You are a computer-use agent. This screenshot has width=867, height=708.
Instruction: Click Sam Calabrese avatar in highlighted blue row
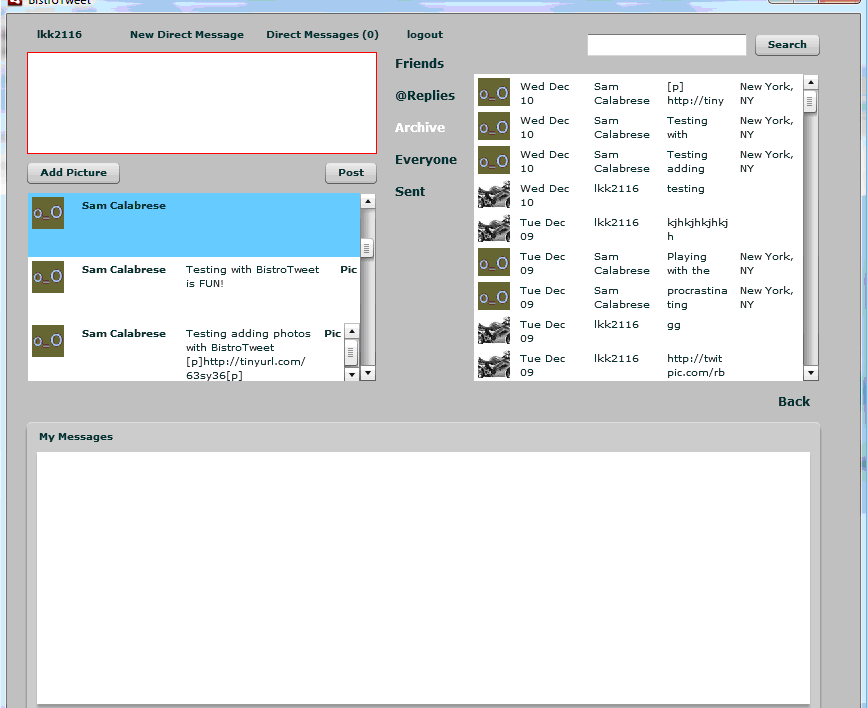click(x=48, y=213)
